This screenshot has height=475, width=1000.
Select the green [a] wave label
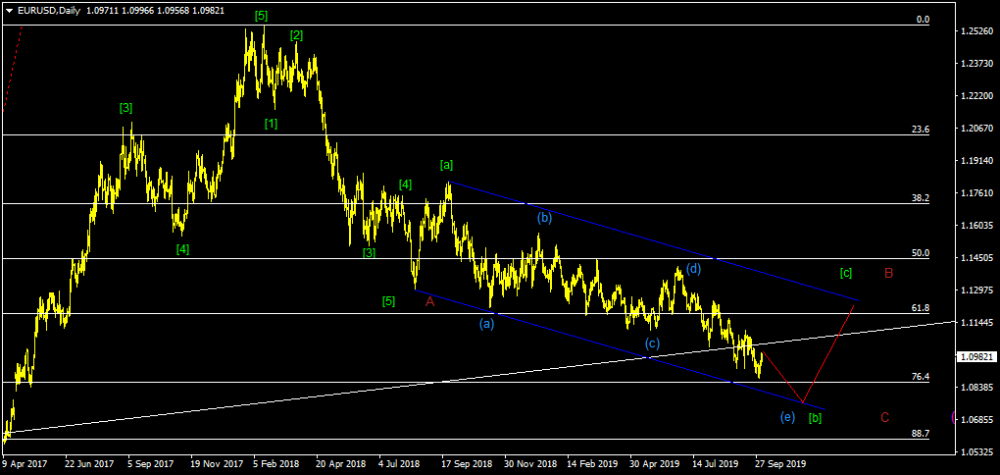click(x=446, y=165)
